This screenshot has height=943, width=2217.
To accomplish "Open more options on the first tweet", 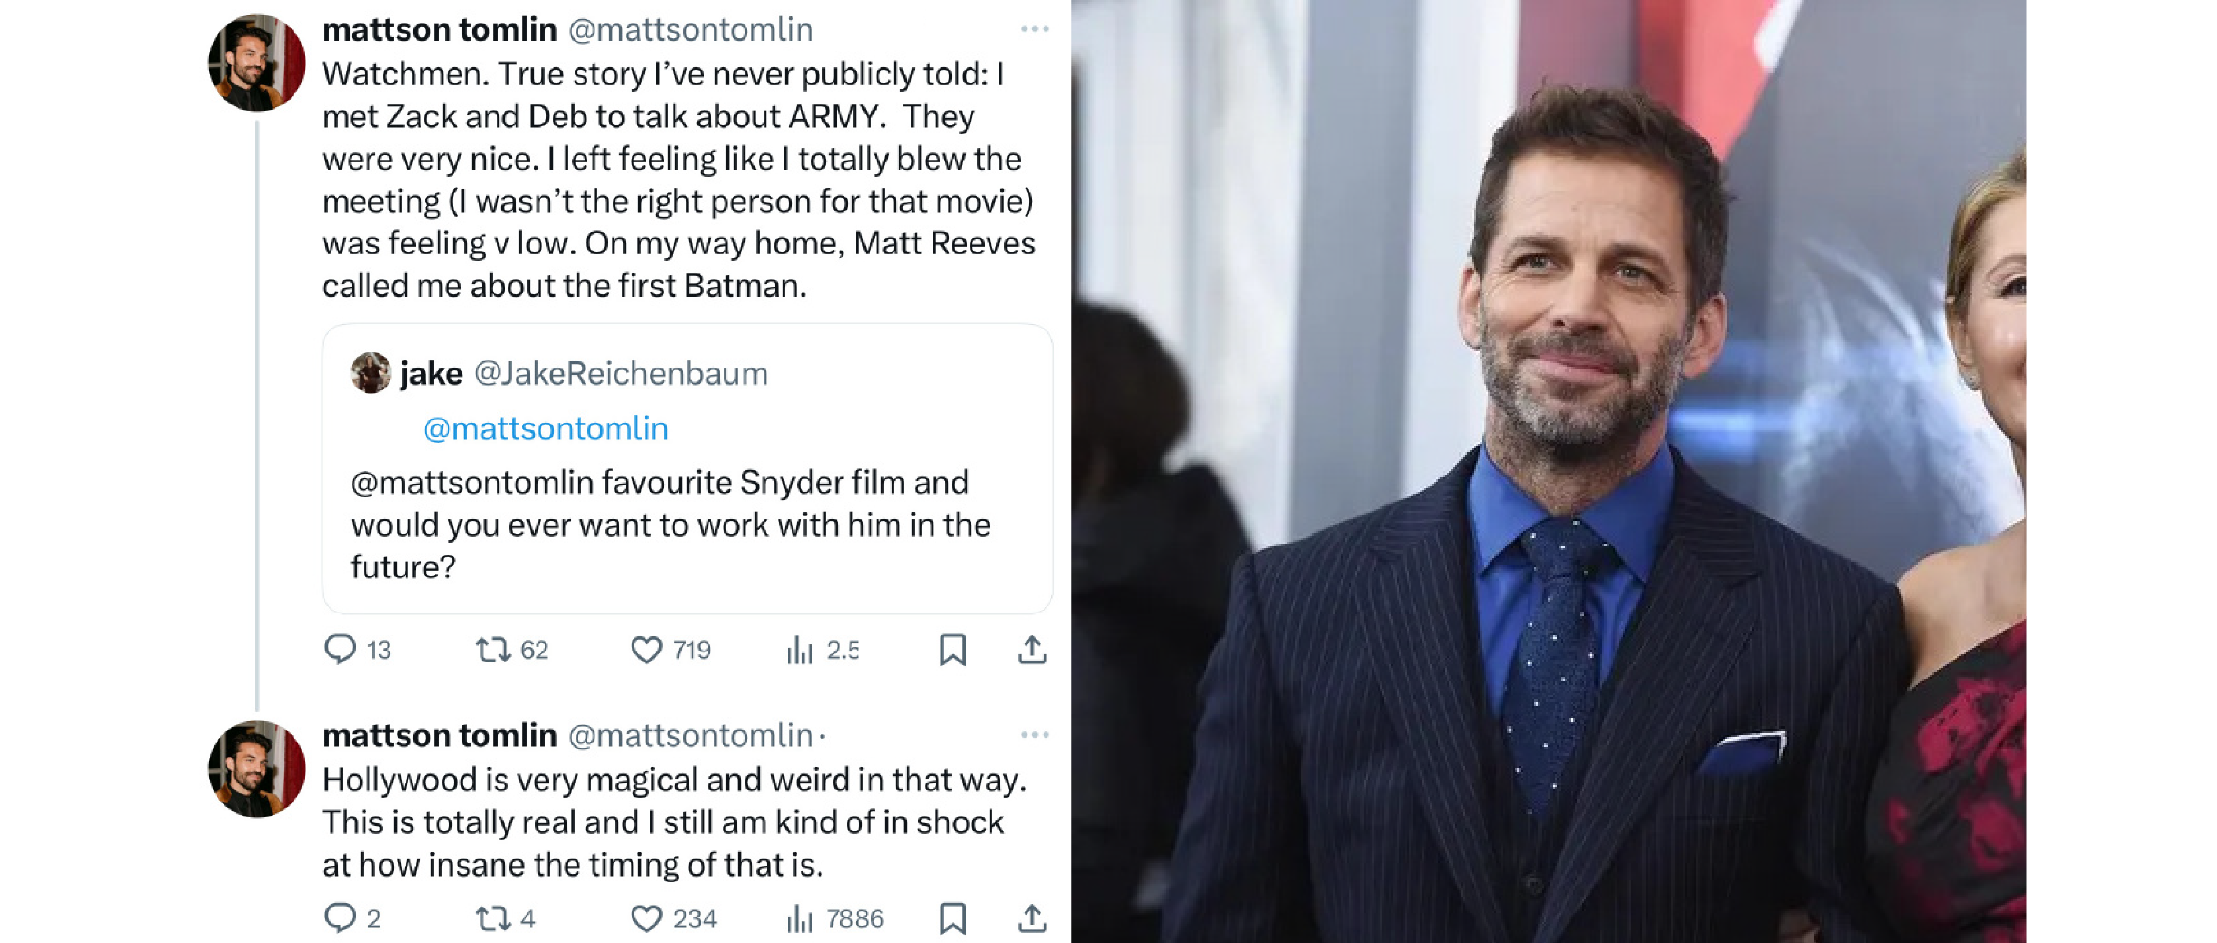I will tap(1034, 29).
